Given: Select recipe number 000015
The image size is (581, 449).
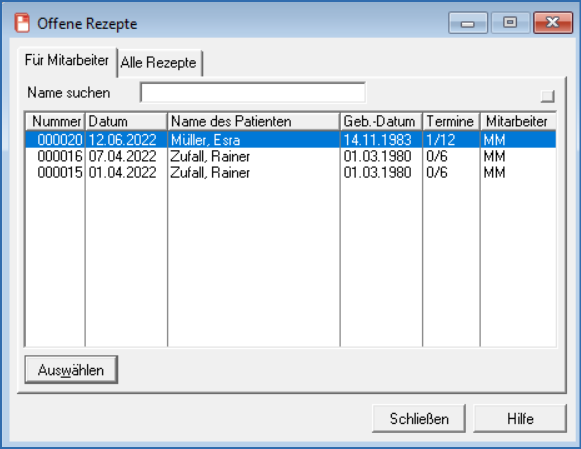Looking at the screenshot, I should [60, 173].
